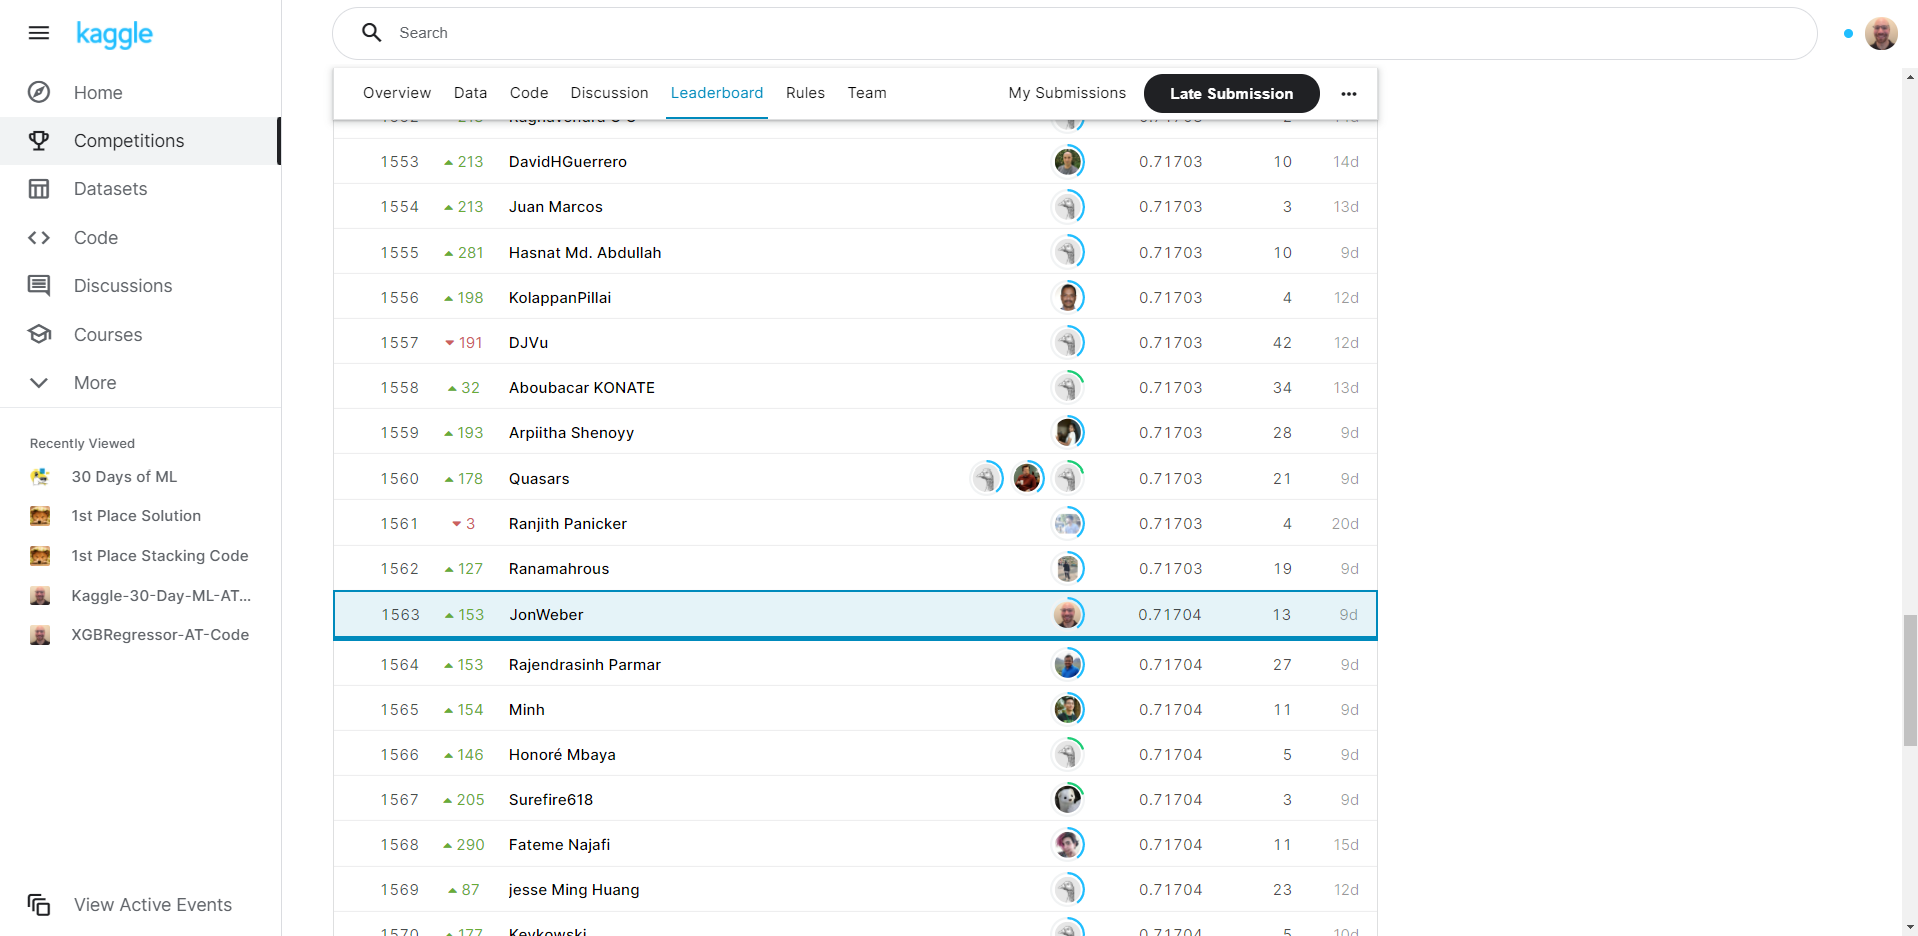Click the search magnifier icon

pos(372,33)
